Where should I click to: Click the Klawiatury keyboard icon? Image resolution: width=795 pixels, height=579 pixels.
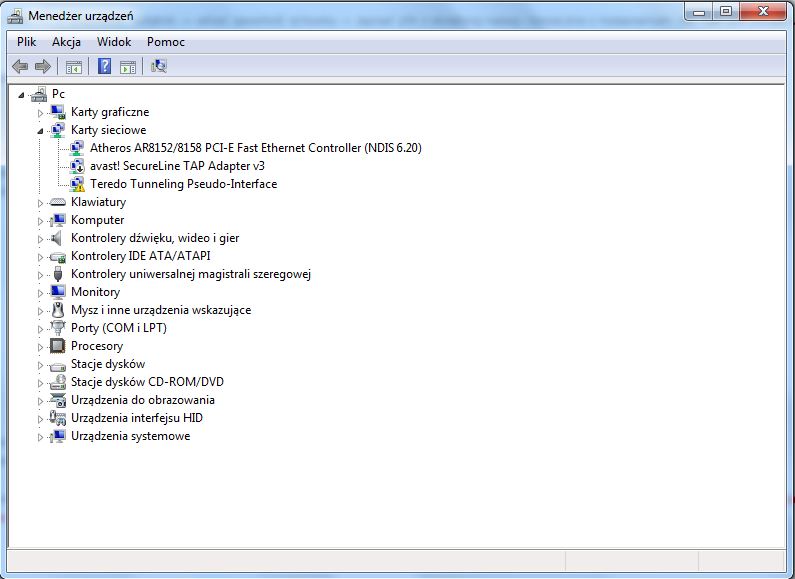[58, 202]
